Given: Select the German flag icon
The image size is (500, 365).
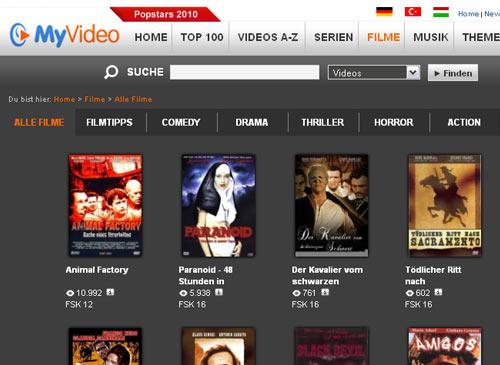Looking at the screenshot, I should tap(384, 12).
